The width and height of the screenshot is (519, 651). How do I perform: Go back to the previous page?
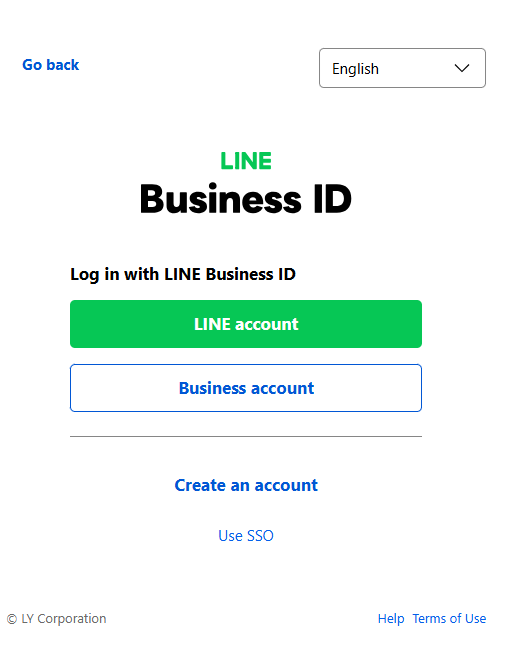51,65
